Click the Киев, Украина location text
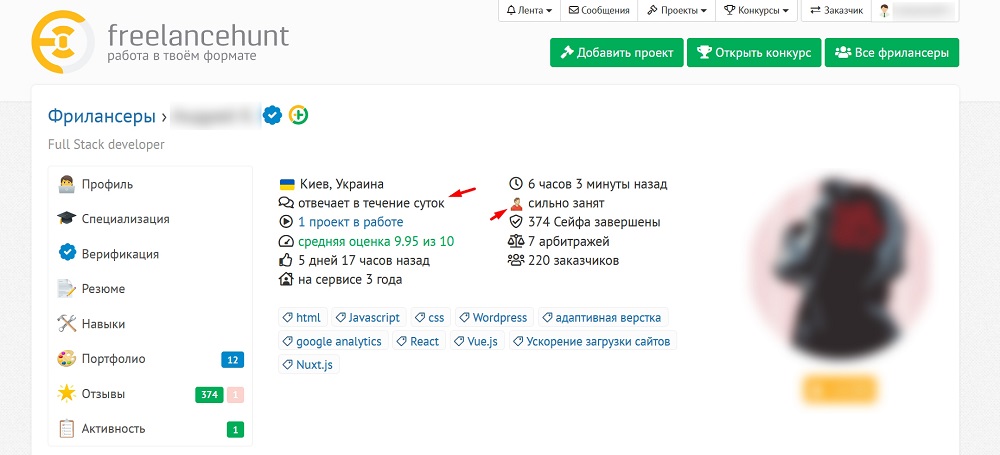1000x455 pixels. [341, 184]
